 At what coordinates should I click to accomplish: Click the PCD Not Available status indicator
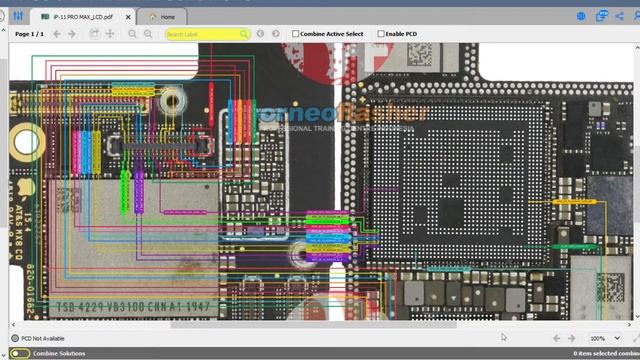(x=38, y=338)
